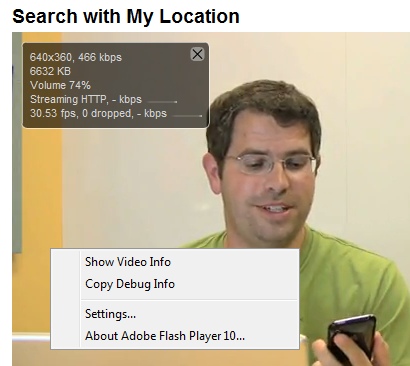Viewport: 410px width, 366px height.
Task: Click the Streaming HTTP, - kbps line
Action: 86,99
